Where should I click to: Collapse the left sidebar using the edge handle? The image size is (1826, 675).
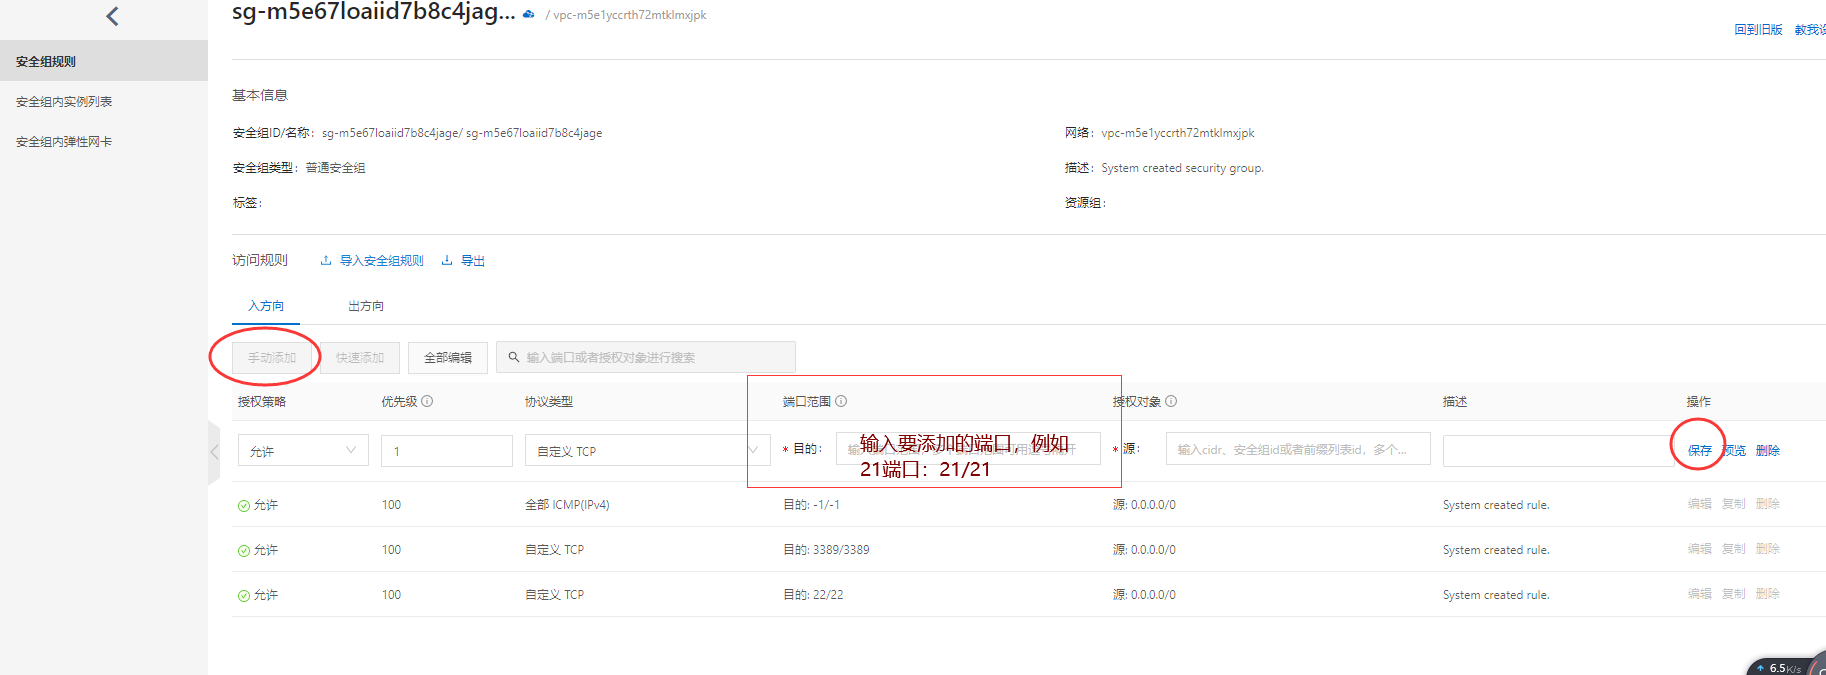[213, 452]
